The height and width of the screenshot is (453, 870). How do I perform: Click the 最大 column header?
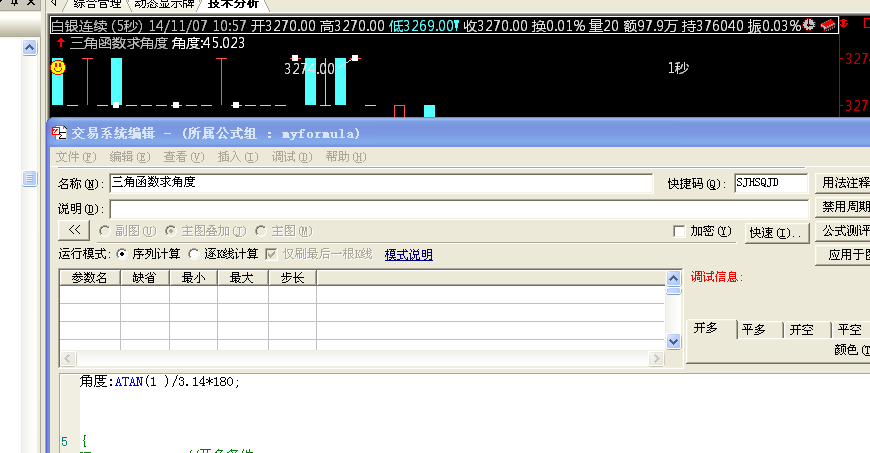click(x=242, y=278)
